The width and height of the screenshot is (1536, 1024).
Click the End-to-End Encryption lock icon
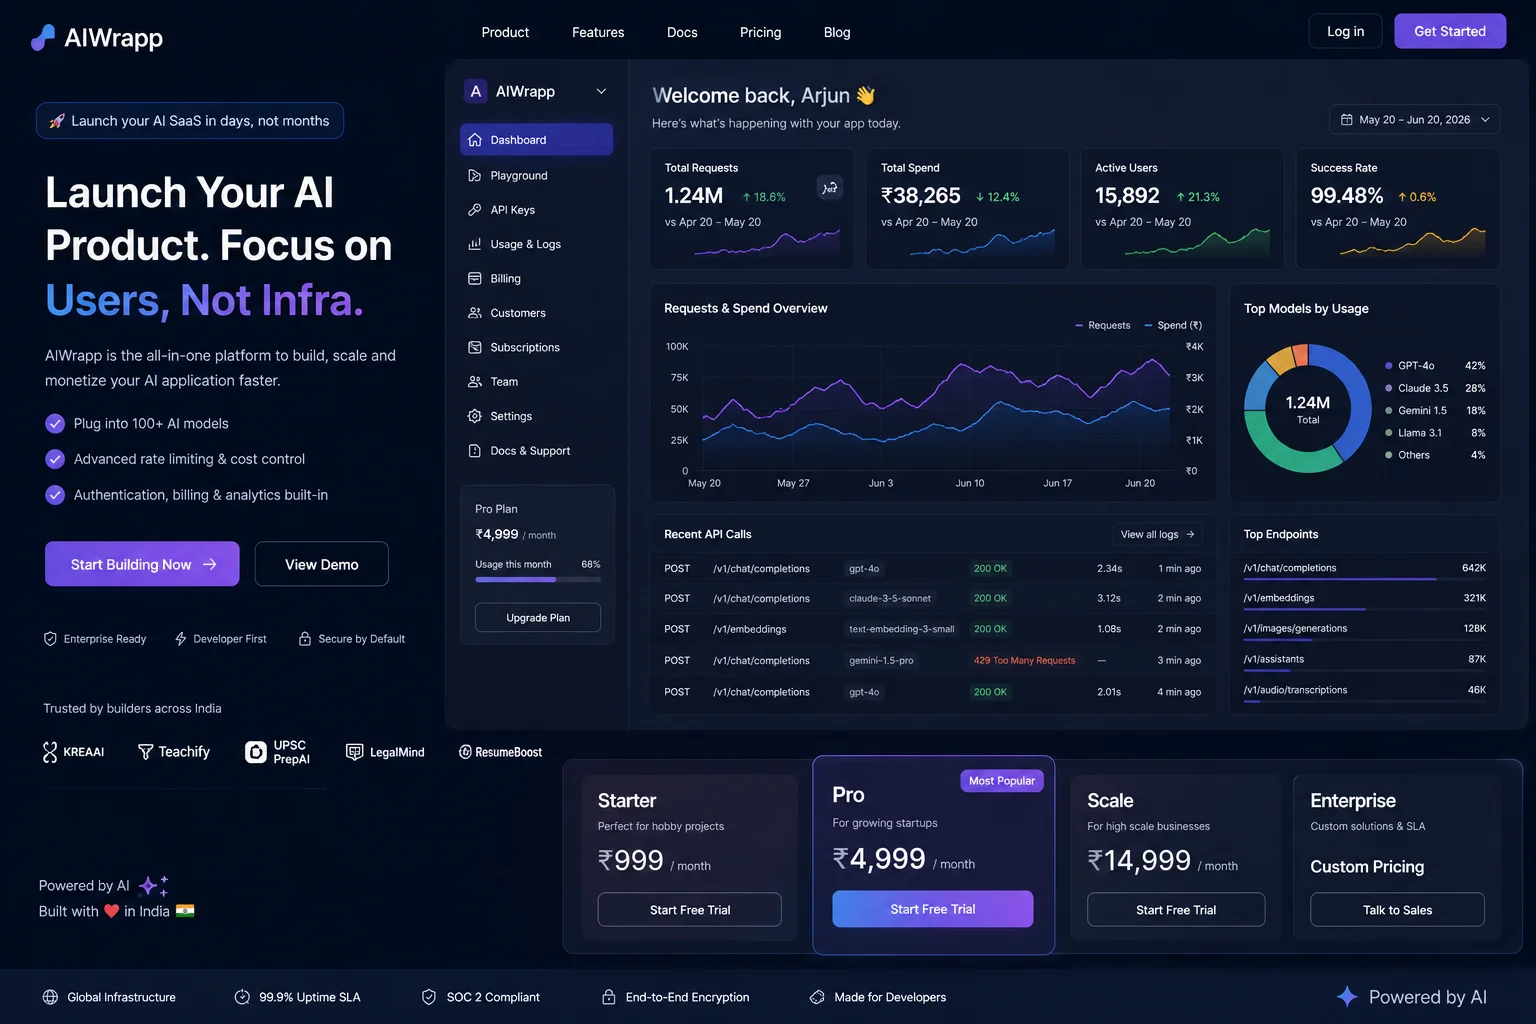coord(608,997)
